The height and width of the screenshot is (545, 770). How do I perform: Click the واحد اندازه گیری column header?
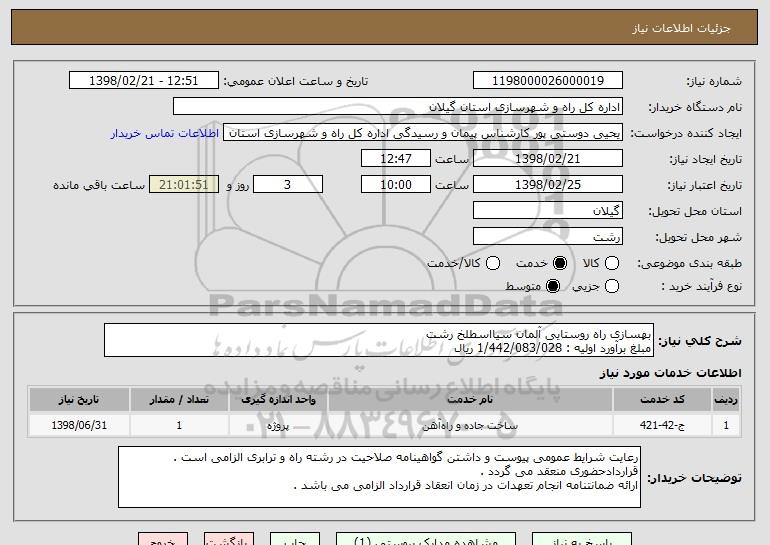278,400
